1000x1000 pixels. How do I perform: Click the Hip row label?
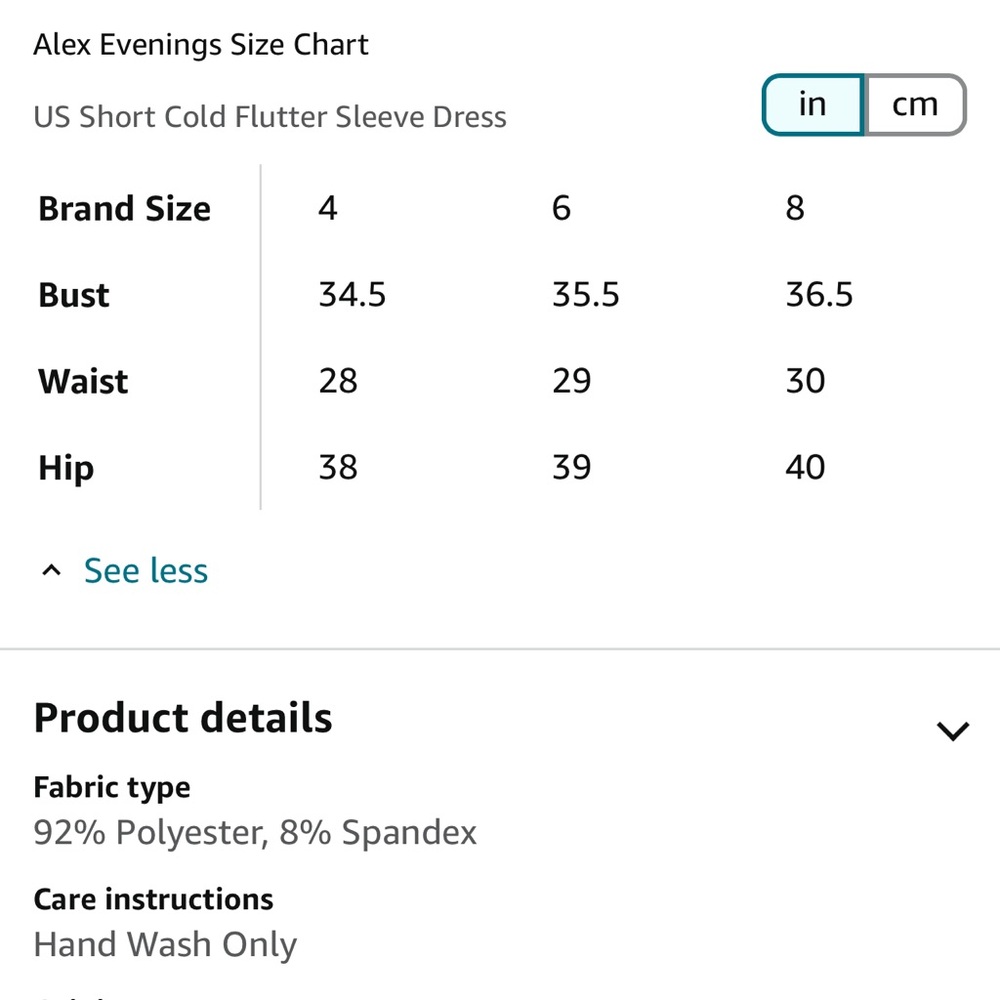tap(66, 469)
